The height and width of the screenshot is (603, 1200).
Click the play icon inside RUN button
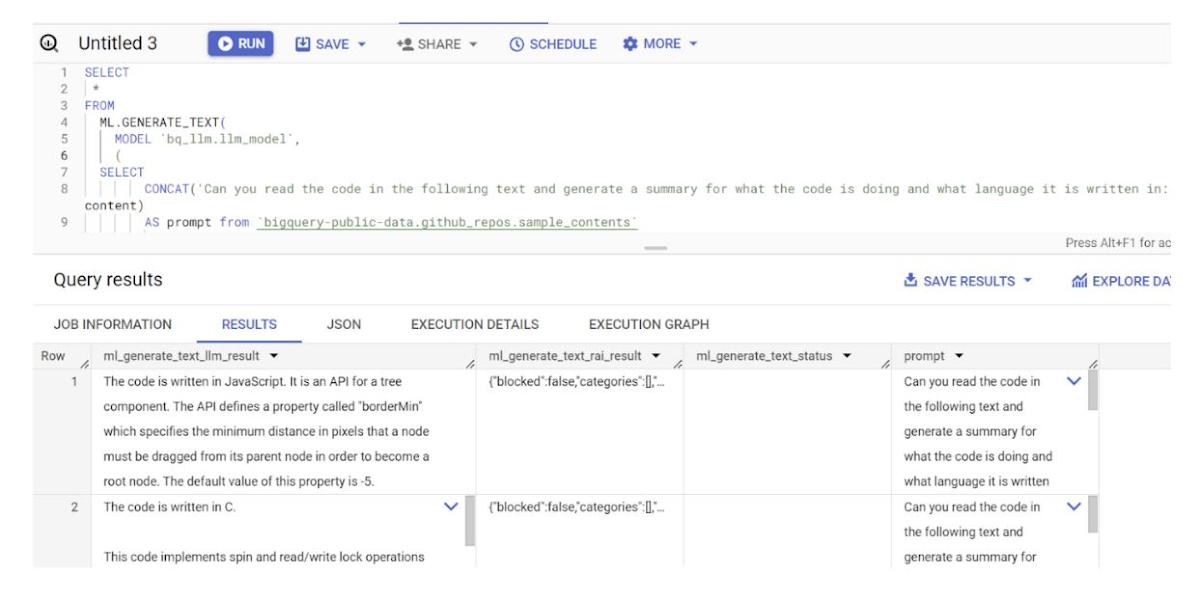pos(225,43)
